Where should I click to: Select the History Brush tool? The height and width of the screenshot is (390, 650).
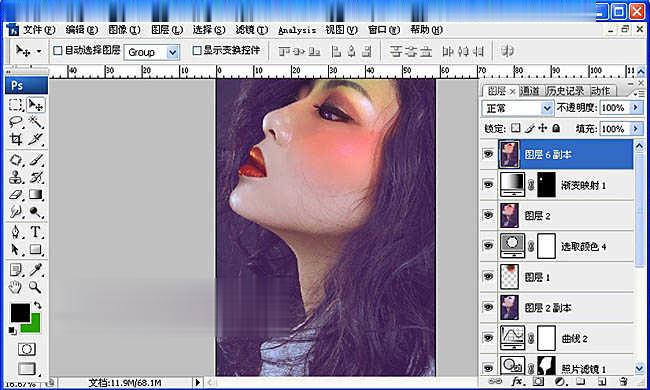[x=36, y=177]
